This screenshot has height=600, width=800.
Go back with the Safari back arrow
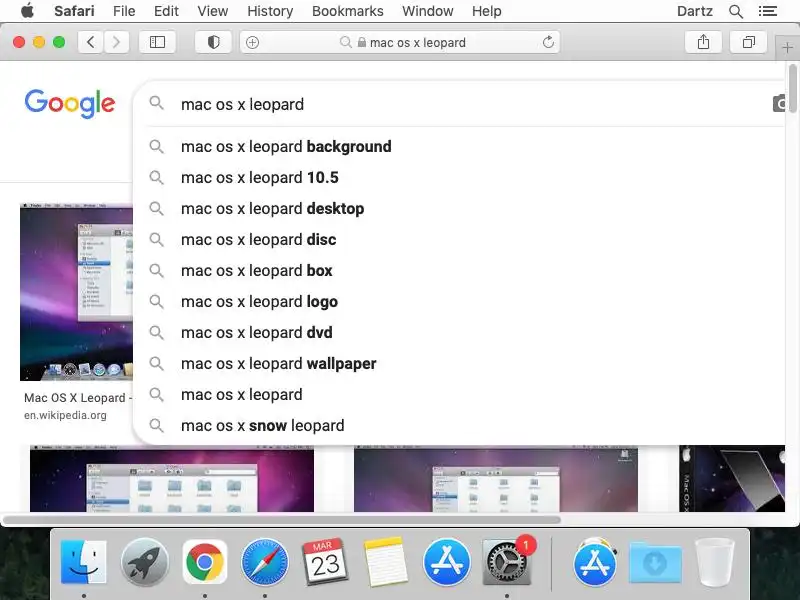coord(91,42)
